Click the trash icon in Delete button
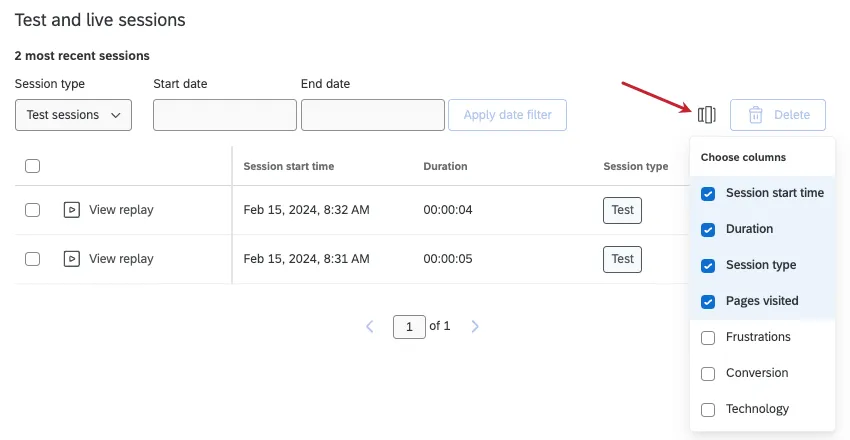The width and height of the screenshot is (850, 440). tap(756, 115)
